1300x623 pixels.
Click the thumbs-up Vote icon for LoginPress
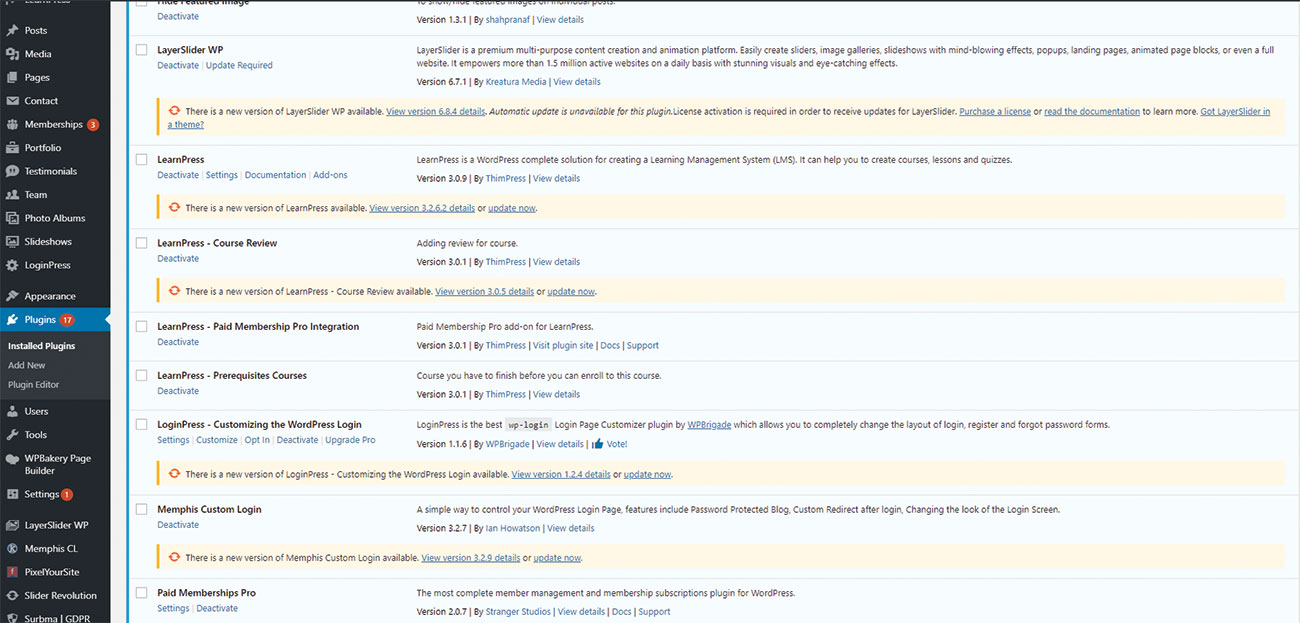(598, 444)
